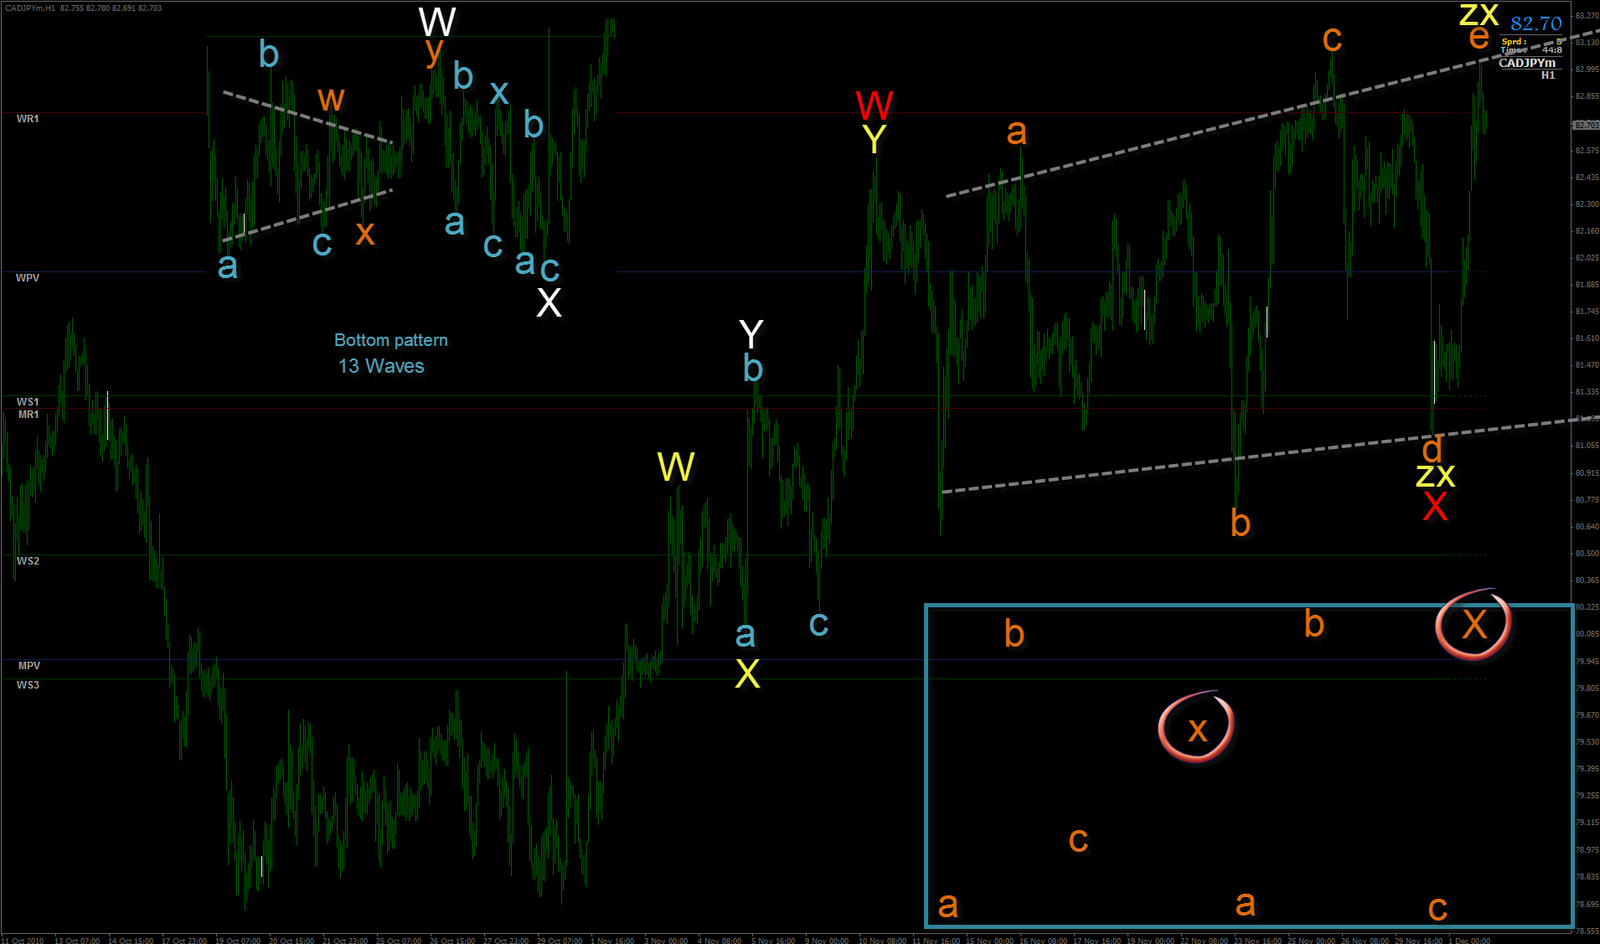This screenshot has height=944, width=1600.
Task: Select the white X label in inset pattern
Action: (549, 302)
